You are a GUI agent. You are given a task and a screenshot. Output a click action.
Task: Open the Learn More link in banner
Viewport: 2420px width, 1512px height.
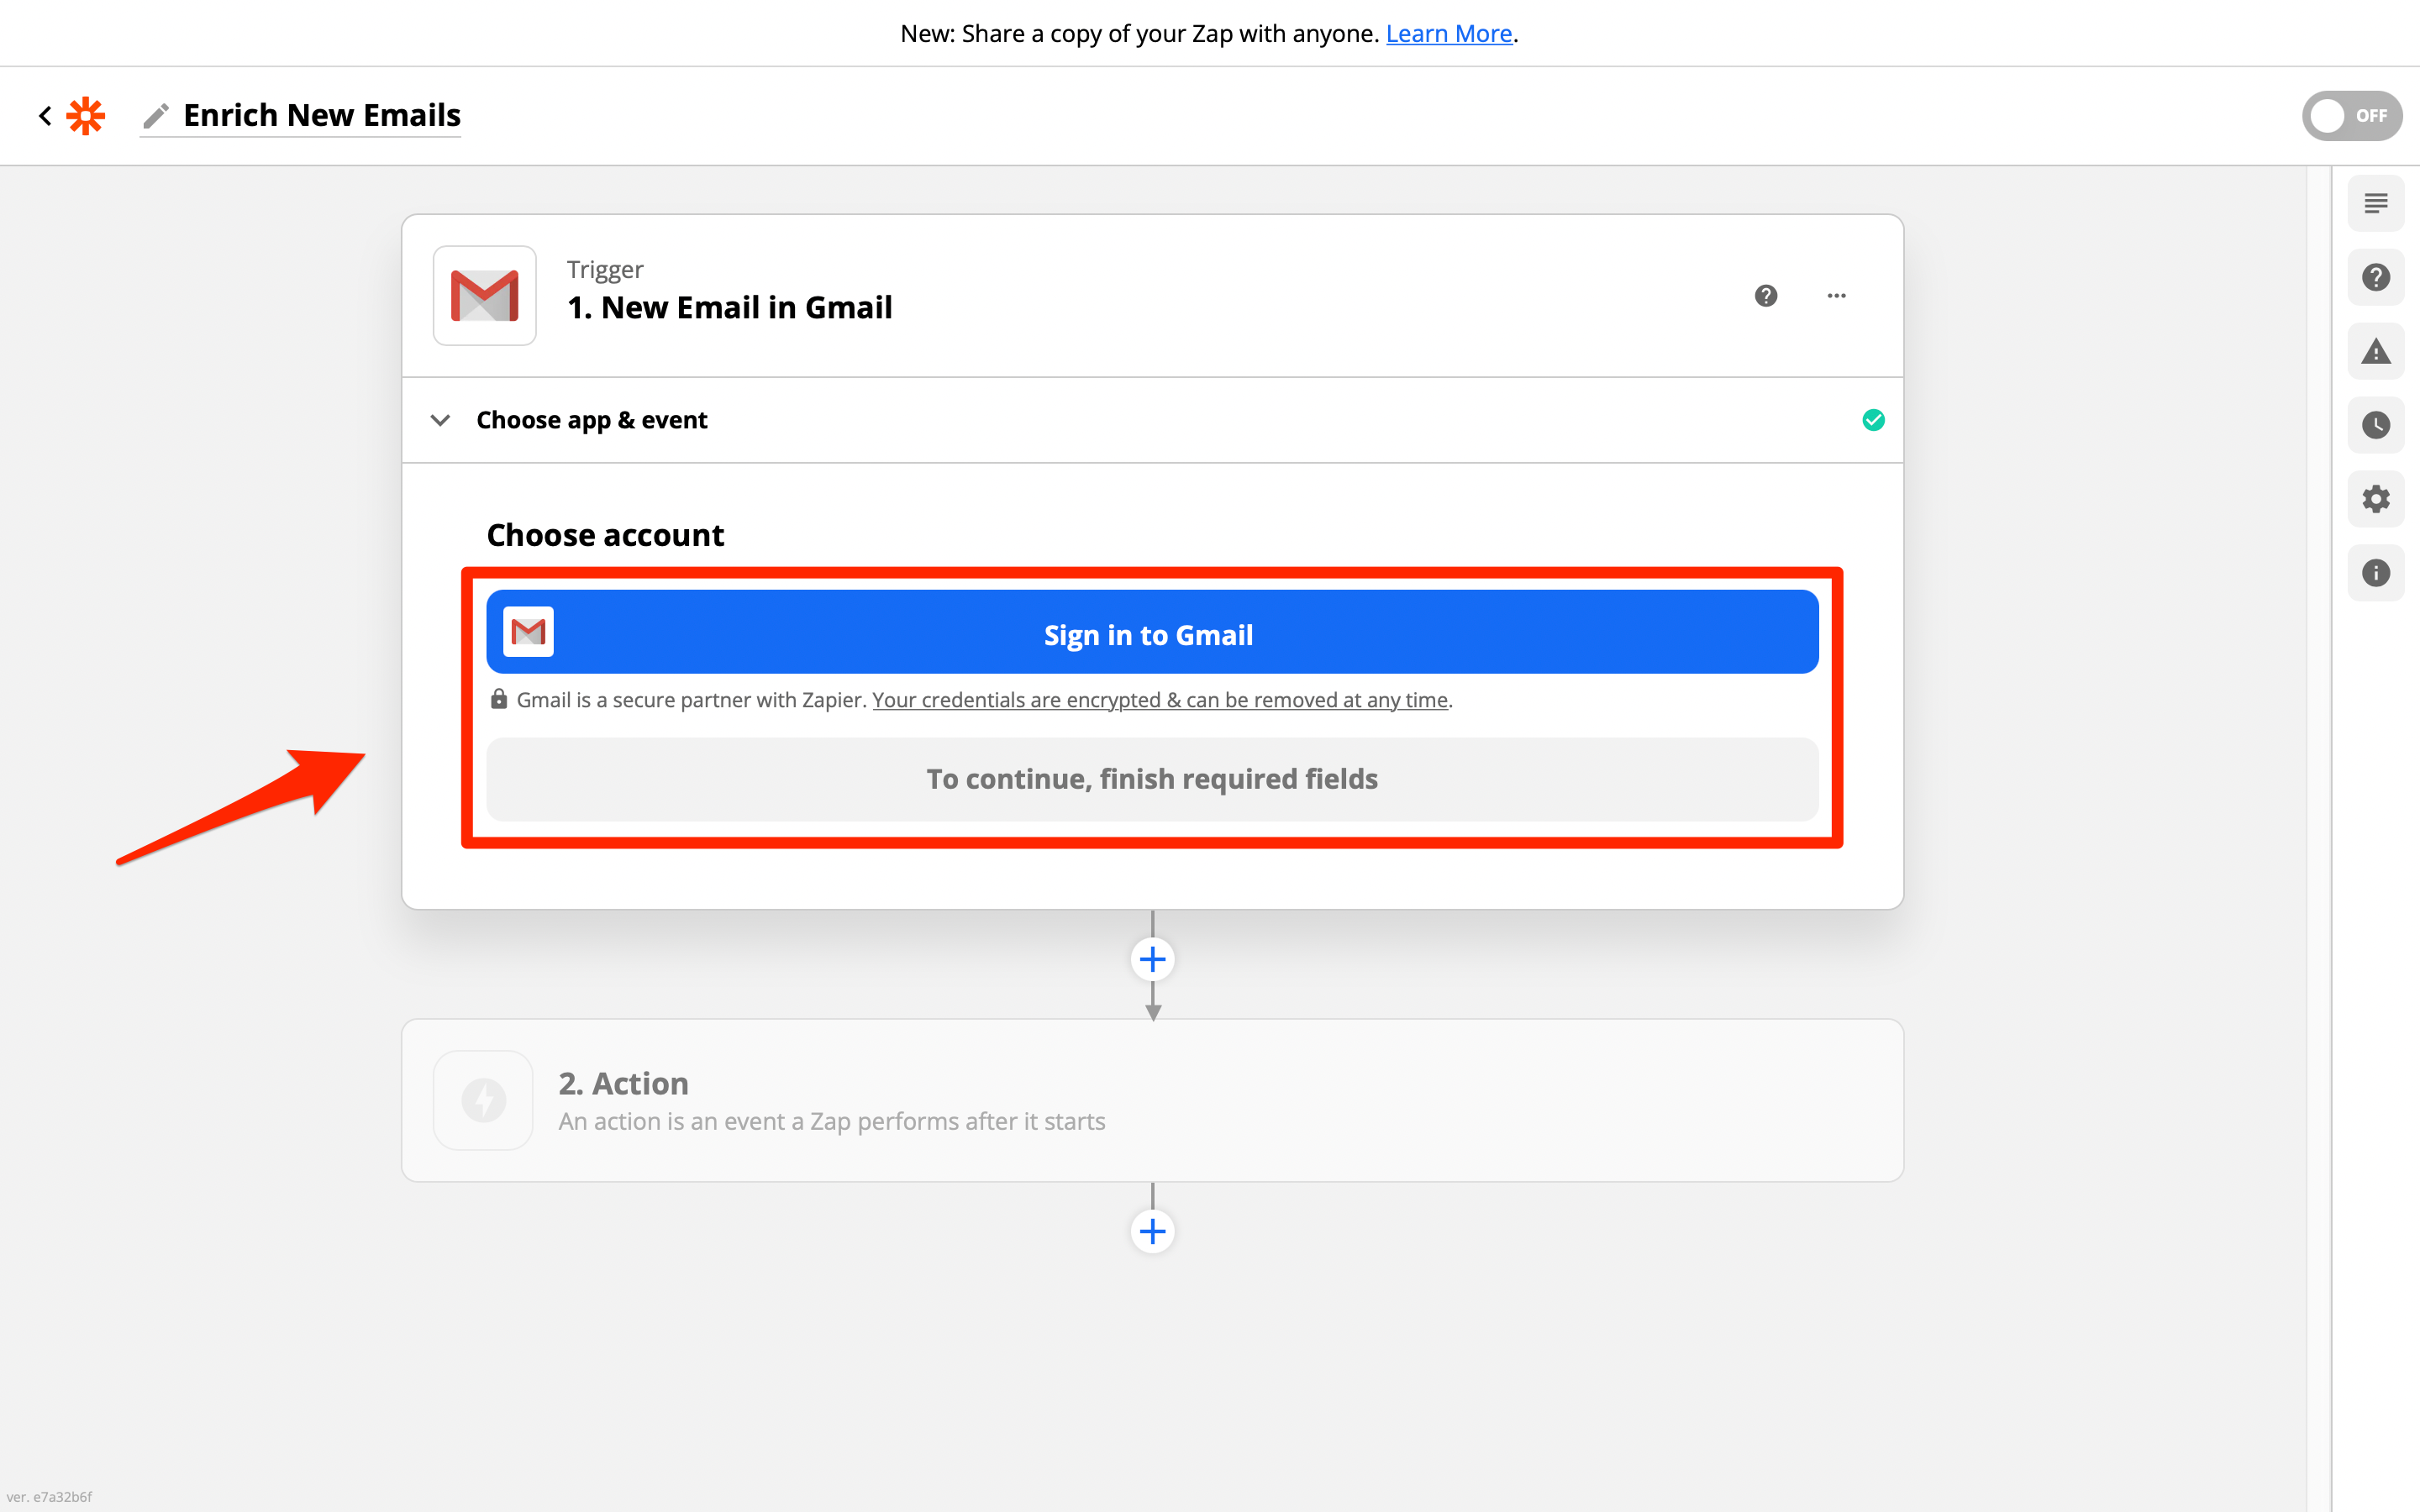[1448, 34]
